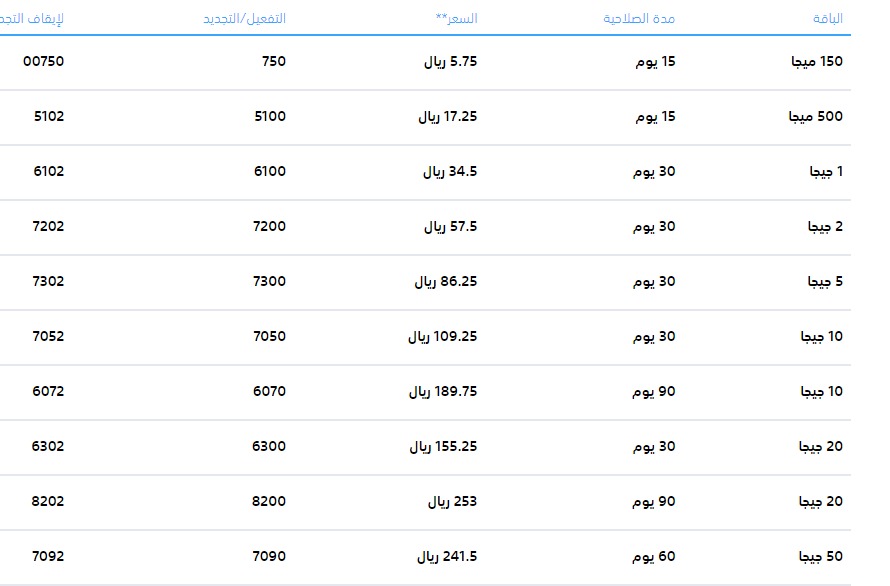Select the 253 ريال price cell
The width and height of the screenshot is (890, 586).
click(x=452, y=502)
